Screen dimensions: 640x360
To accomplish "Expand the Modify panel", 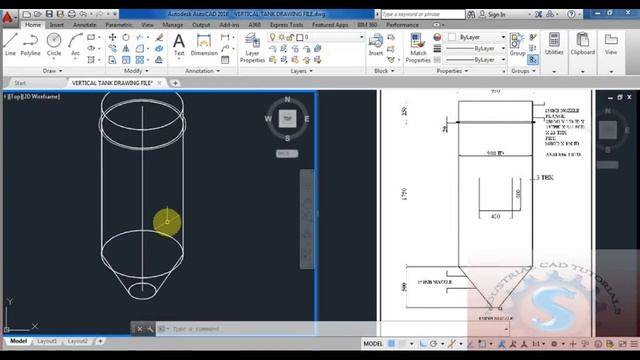I will coord(136,71).
